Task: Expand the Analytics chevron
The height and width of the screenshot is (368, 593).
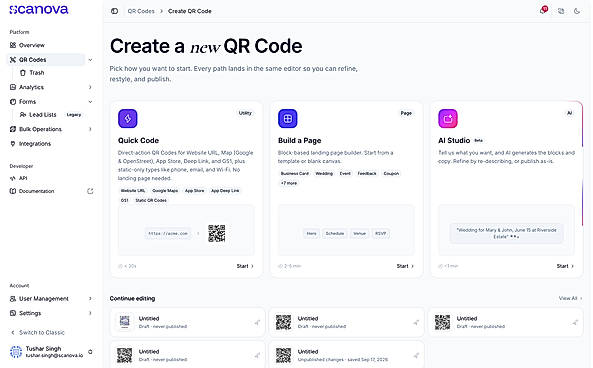Action: point(90,87)
